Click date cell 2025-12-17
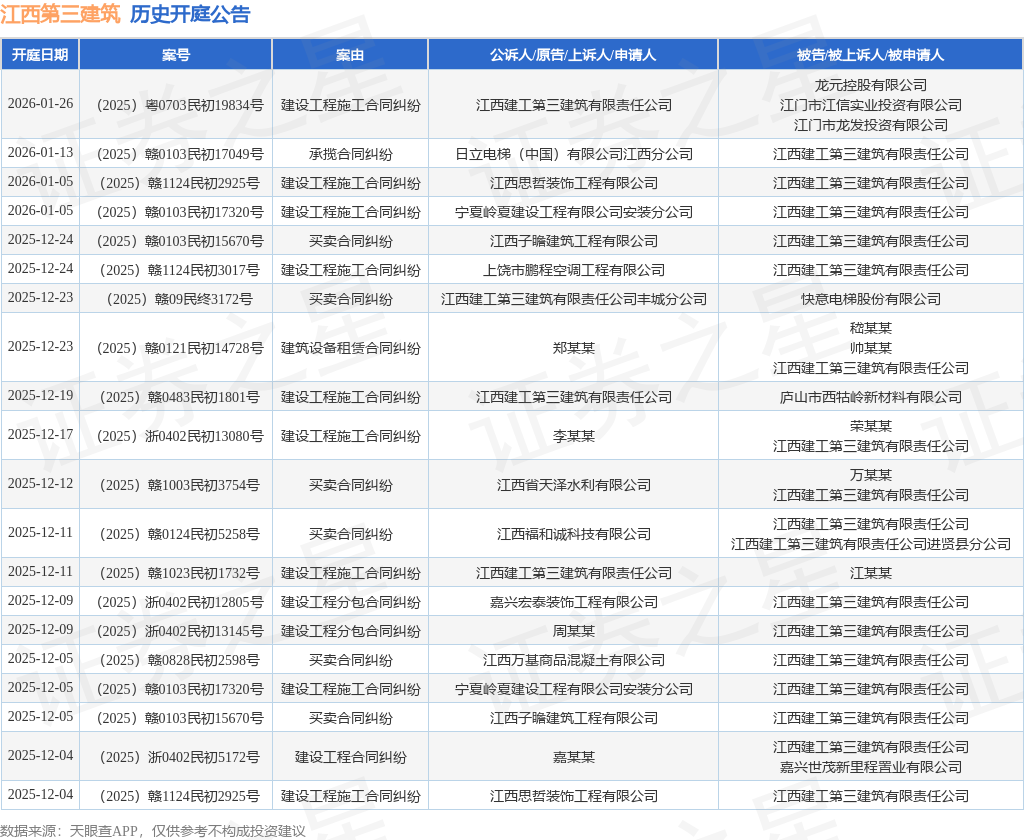Viewport: 1024px width, 840px height. pyautogui.click(x=40, y=435)
